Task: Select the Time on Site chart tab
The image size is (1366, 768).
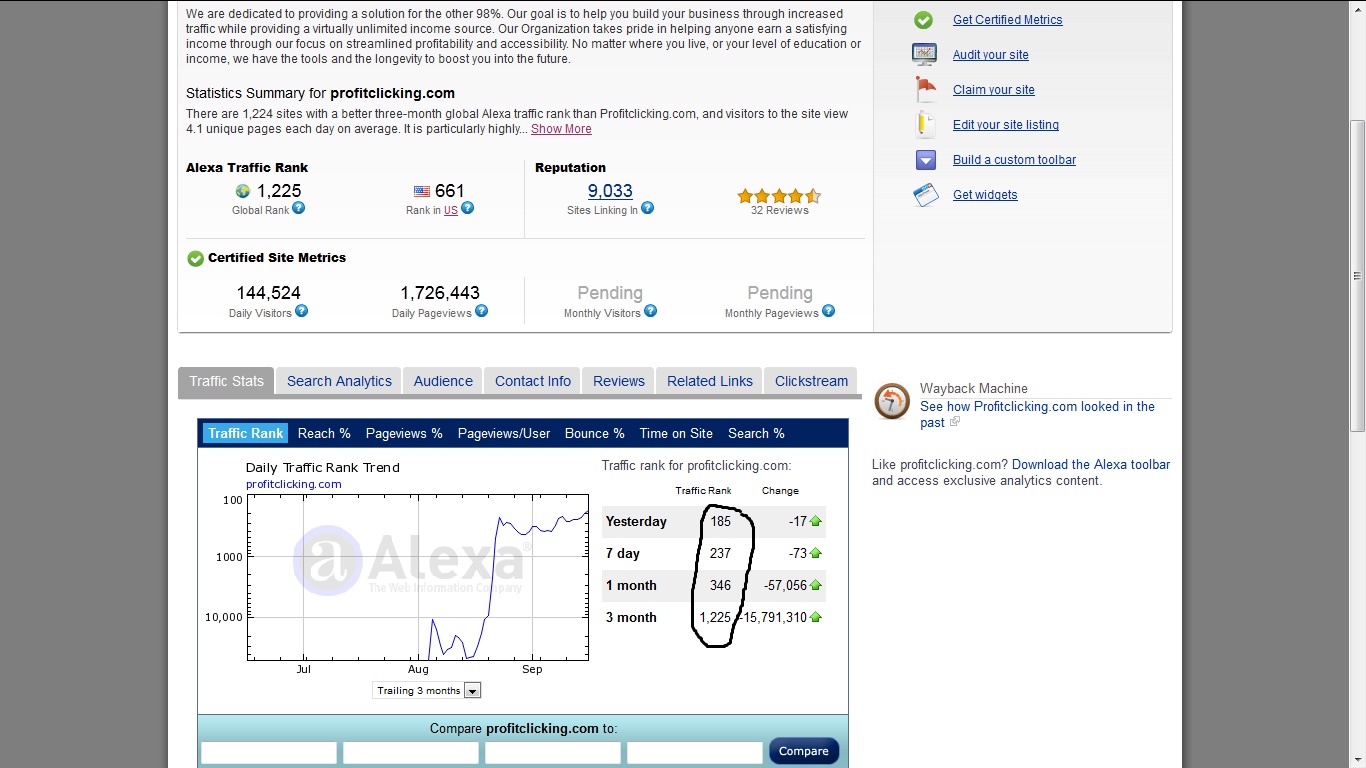Action: pos(676,433)
